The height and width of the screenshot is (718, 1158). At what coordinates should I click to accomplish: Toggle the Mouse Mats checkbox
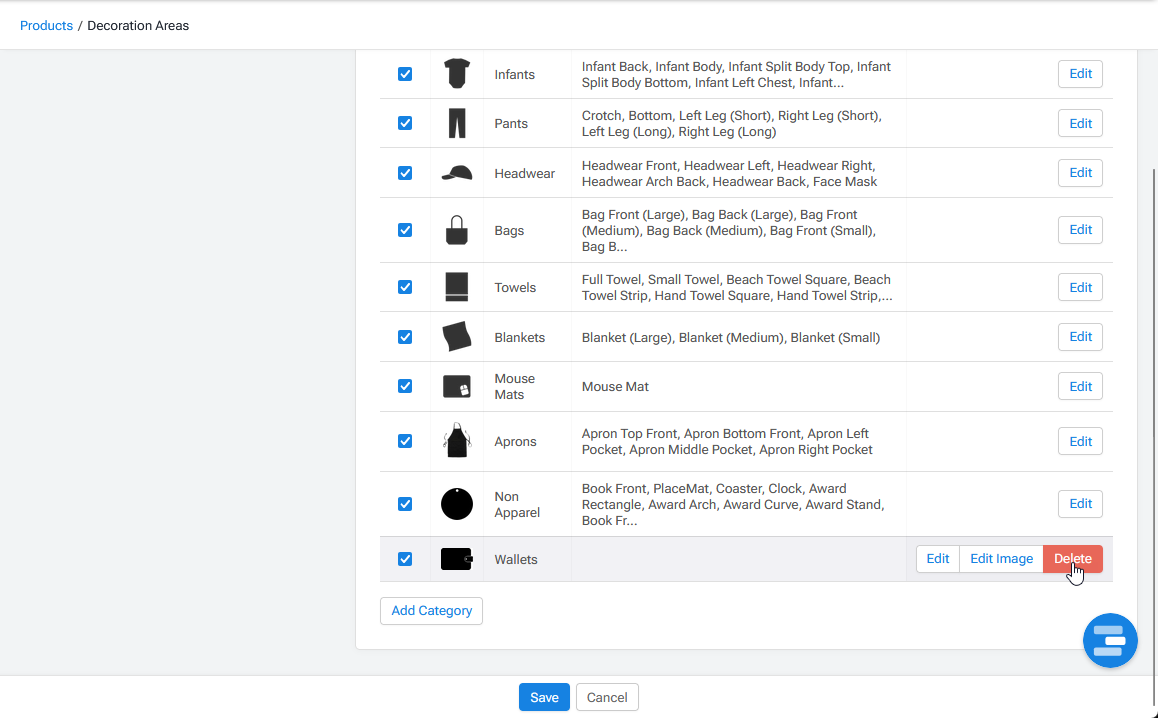(x=405, y=386)
